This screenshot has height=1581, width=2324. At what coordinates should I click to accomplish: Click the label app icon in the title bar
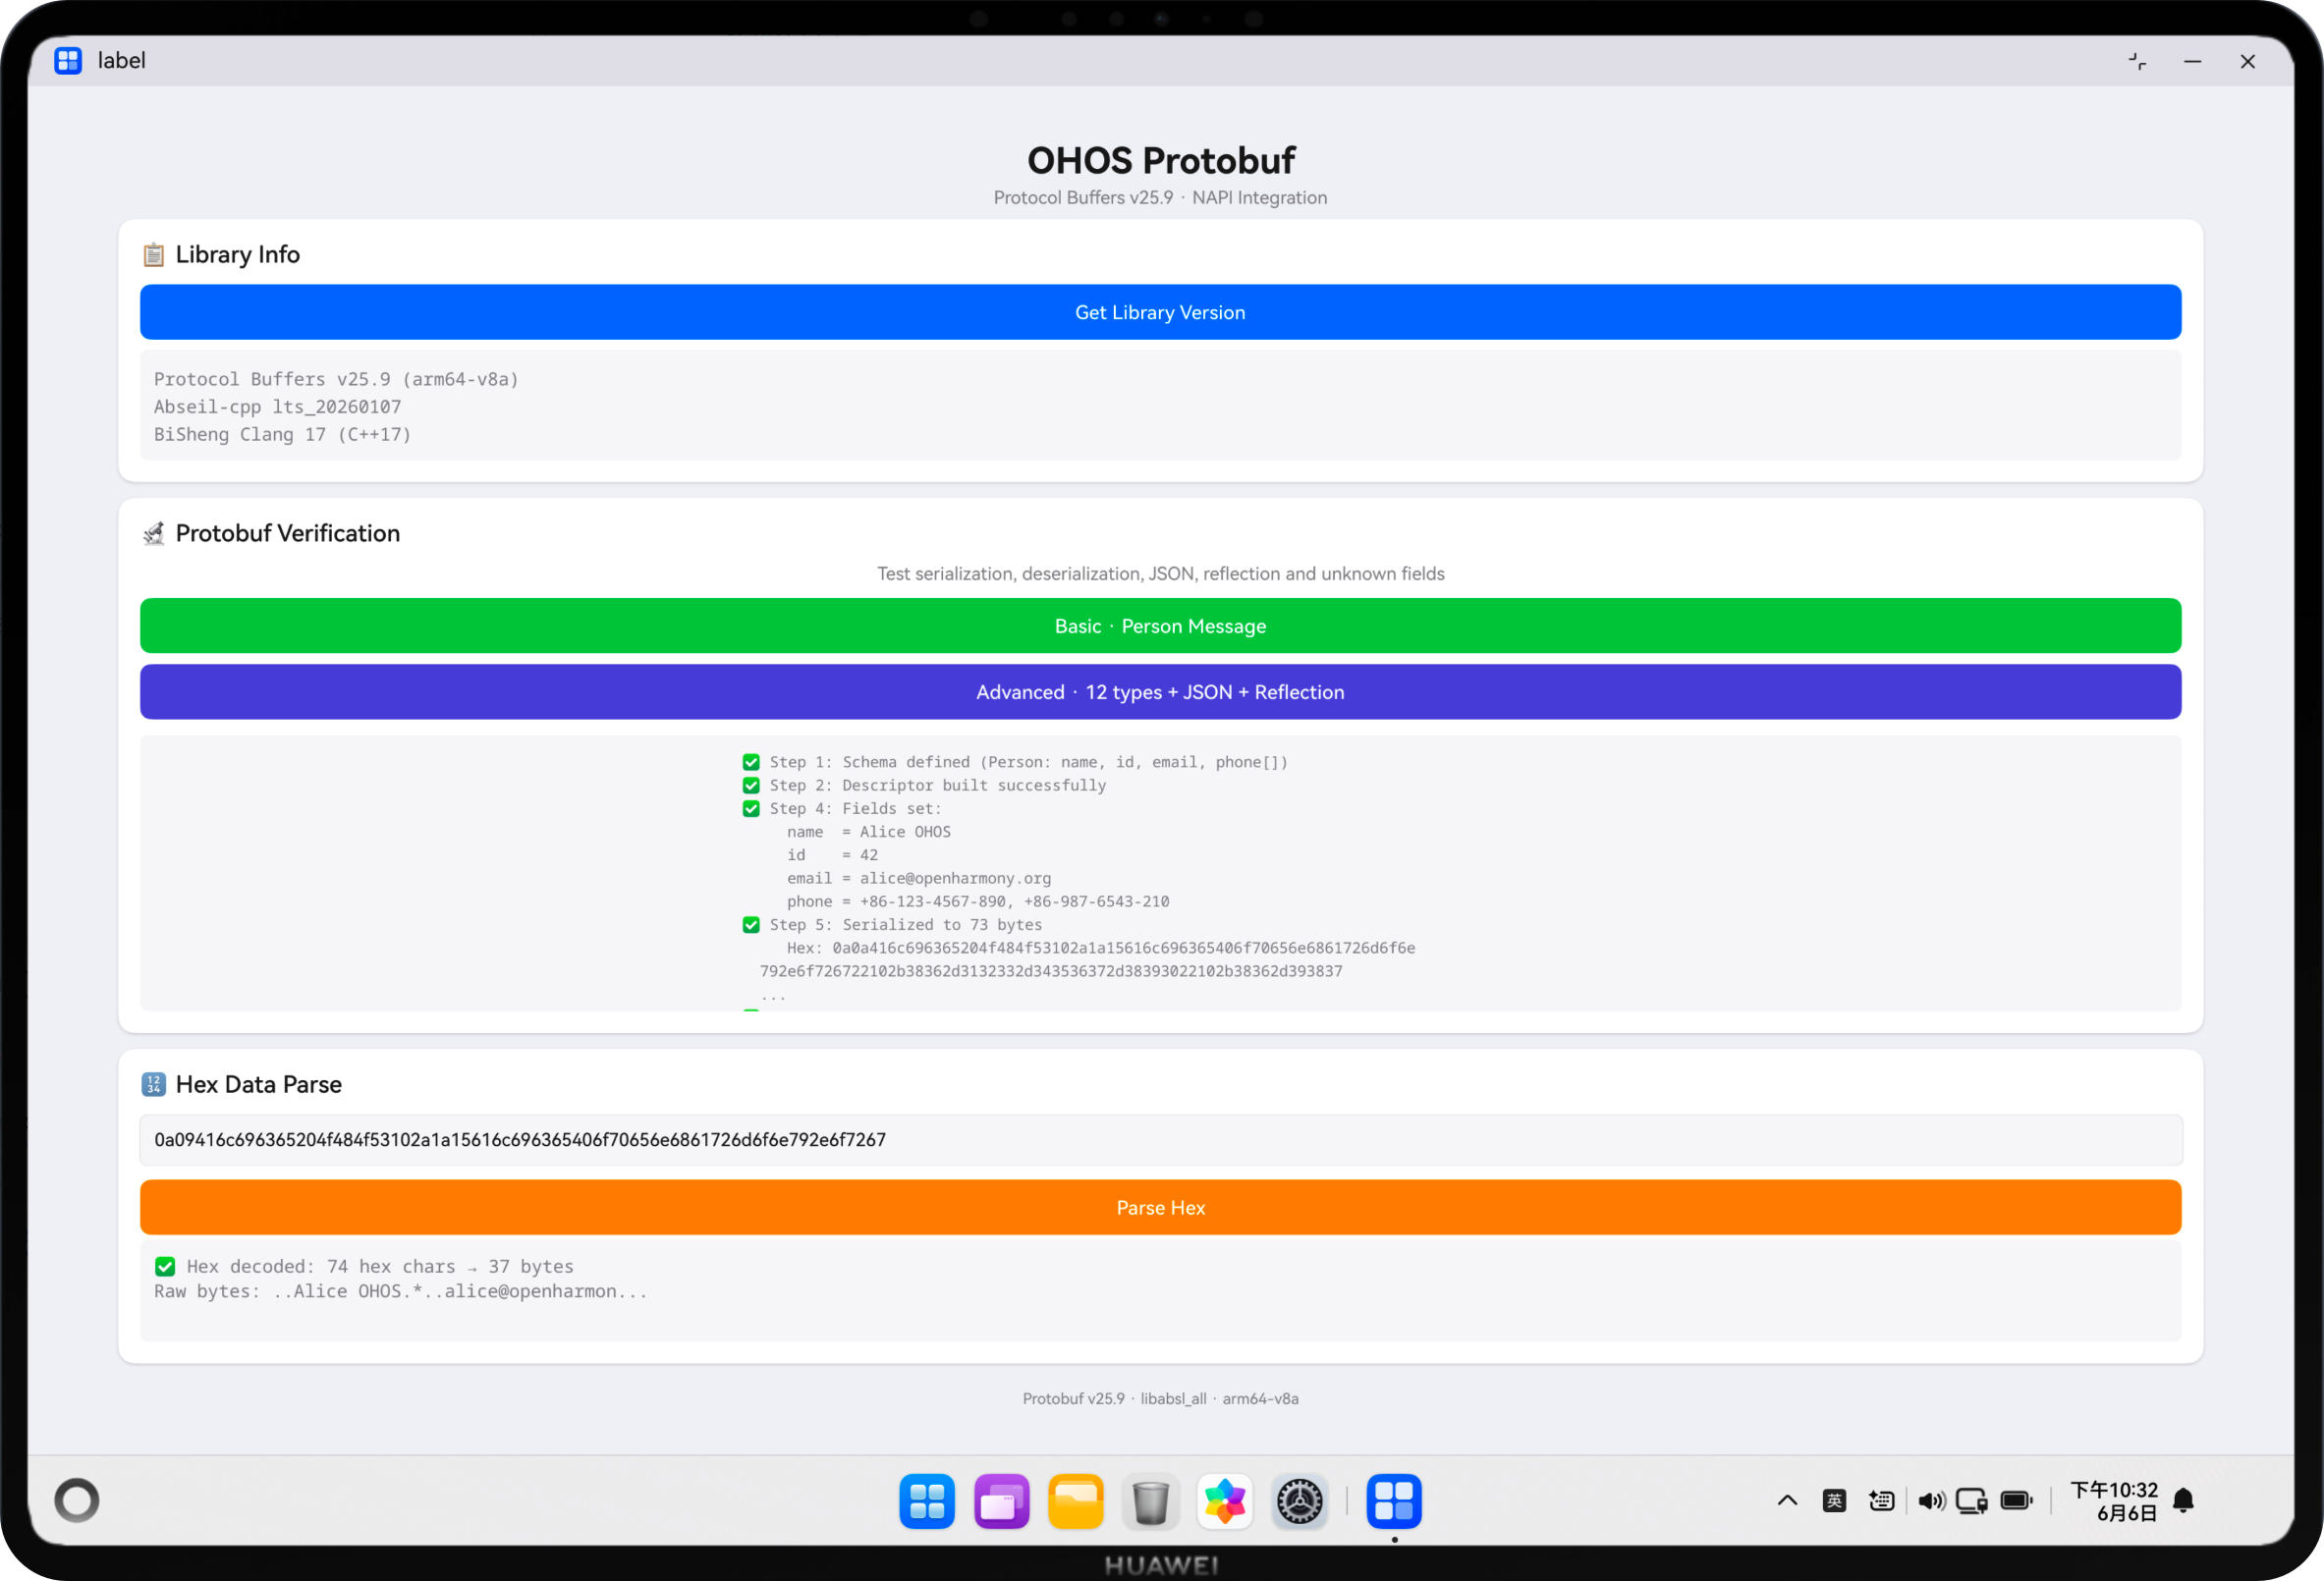[x=68, y=61]
